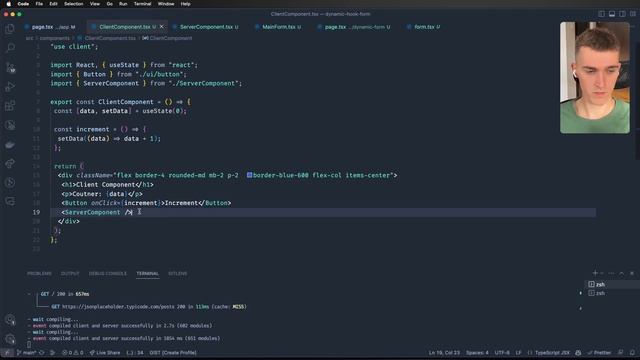Image resolution: width=640 pixels, height=360 pixels.
Task: Click the border-blue-600 color swatch
Action: [249, 175]
